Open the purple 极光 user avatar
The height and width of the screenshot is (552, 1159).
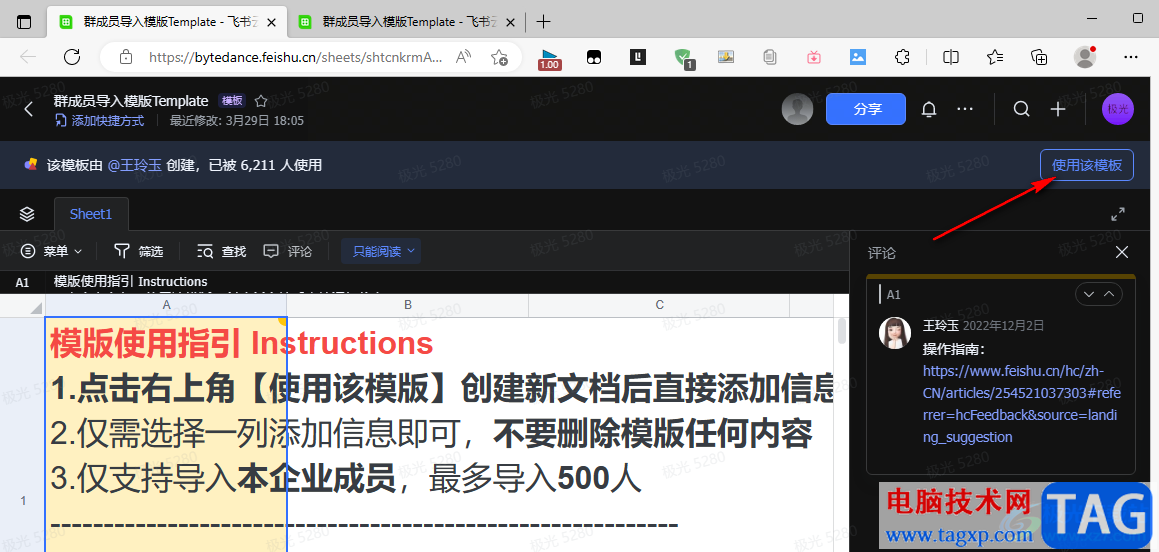(x=1118, y=109)
